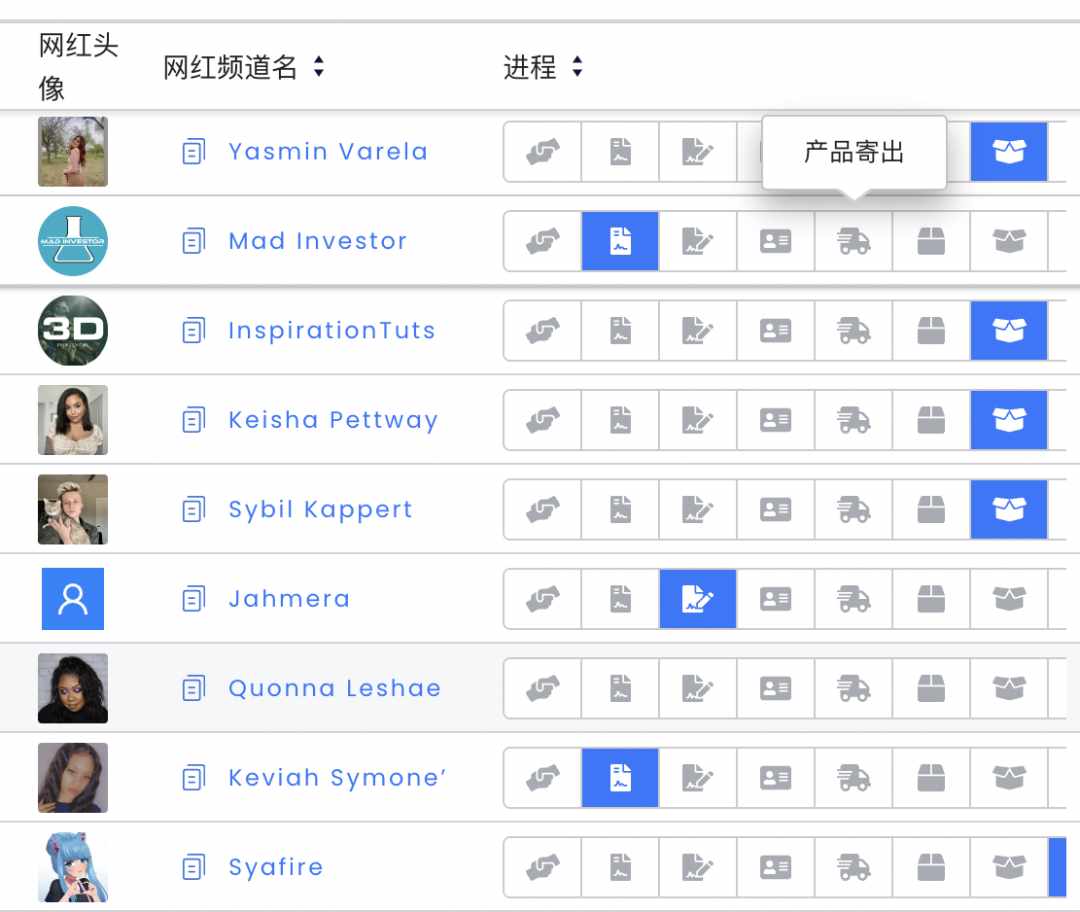1080x912 pixels.
Task: Click the handshake icon in Yasmin Varela row
Action: tap(543, 152)
